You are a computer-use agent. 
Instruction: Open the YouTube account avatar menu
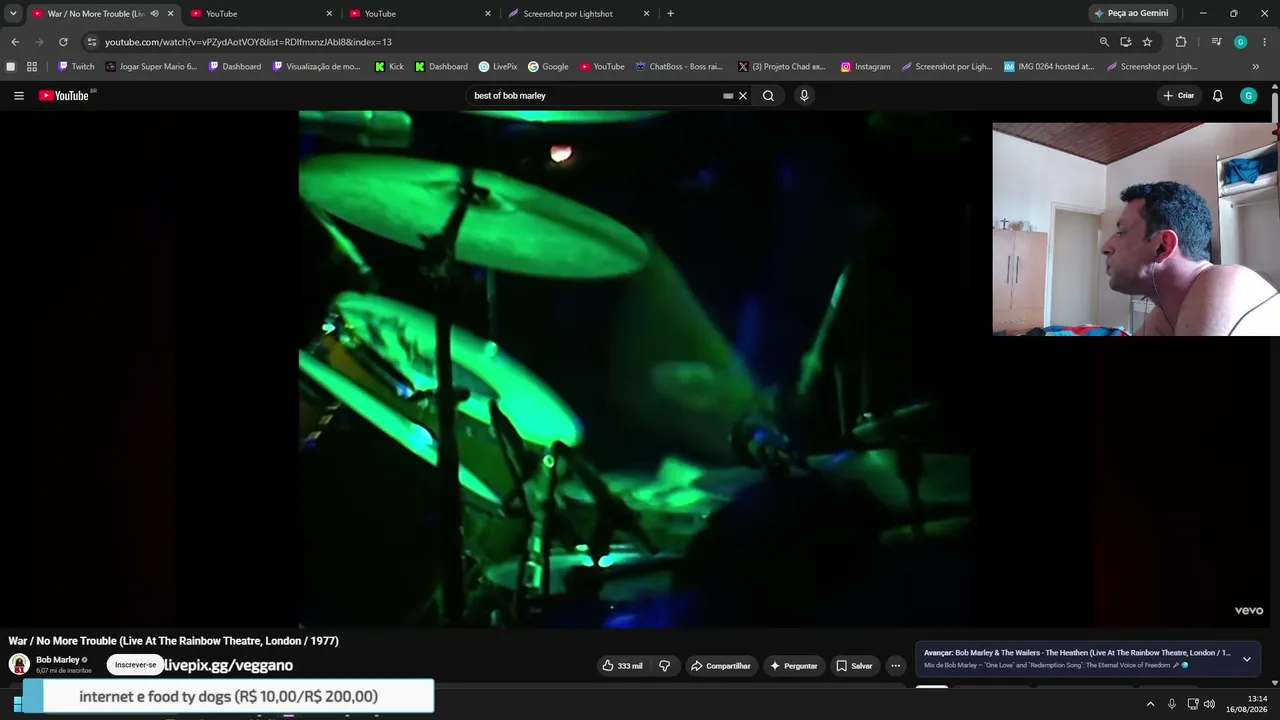pyautogui.click(x=1248, y=96)
